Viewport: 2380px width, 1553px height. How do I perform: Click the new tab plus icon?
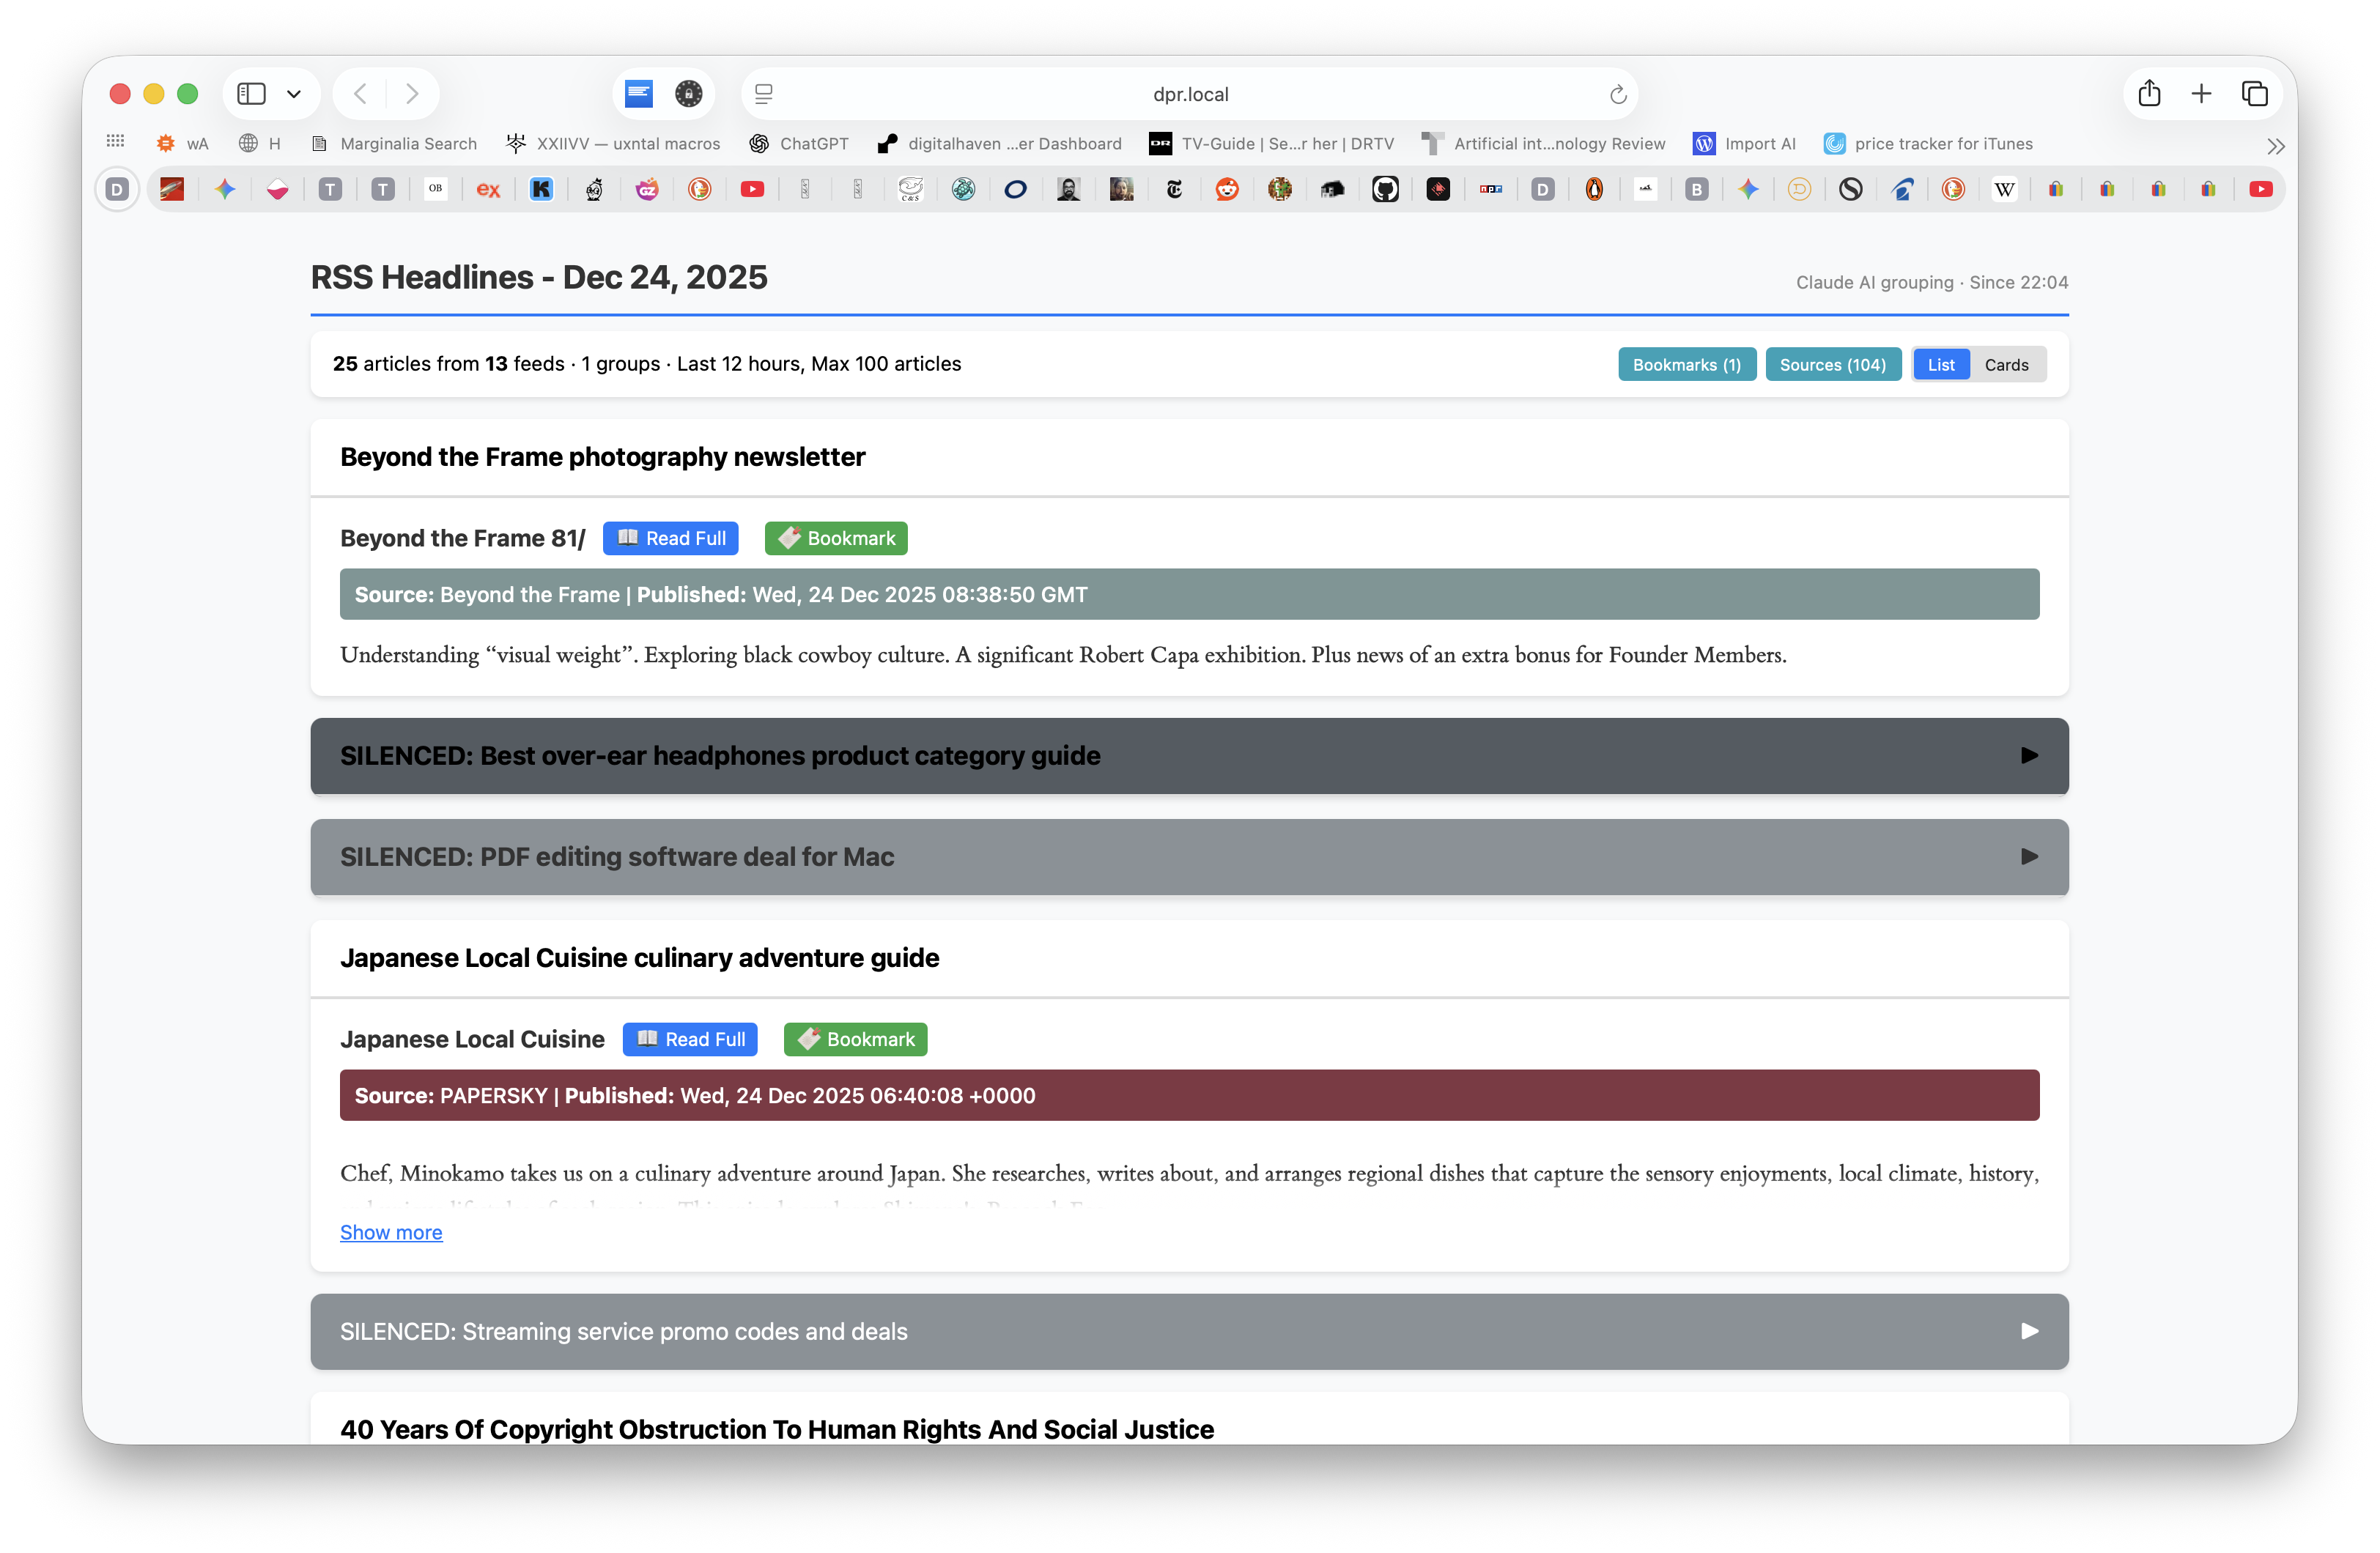click(2201, 94)
